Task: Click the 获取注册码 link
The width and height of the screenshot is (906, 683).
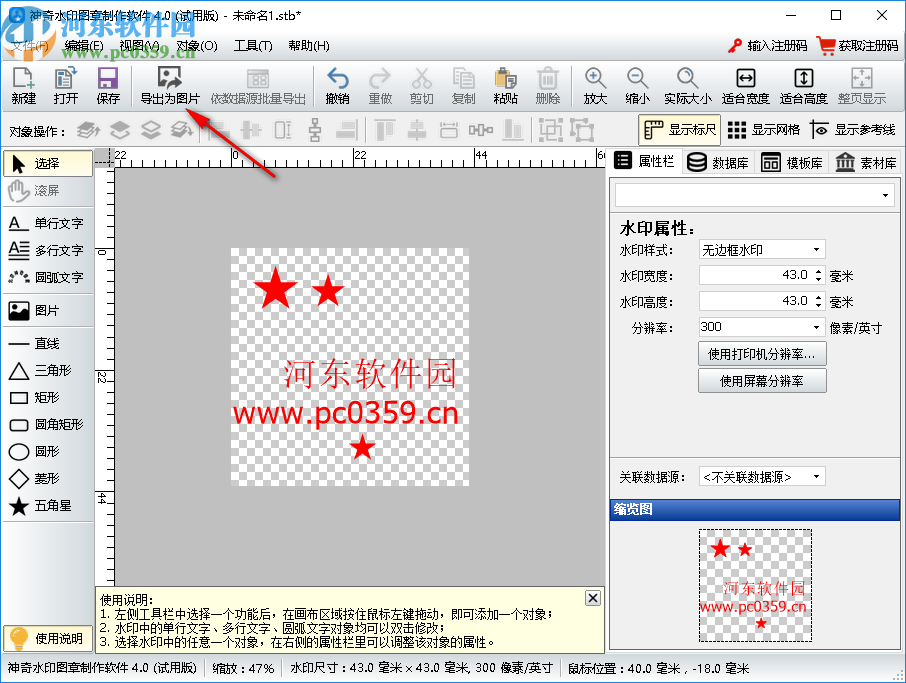Action: [857, 45]
